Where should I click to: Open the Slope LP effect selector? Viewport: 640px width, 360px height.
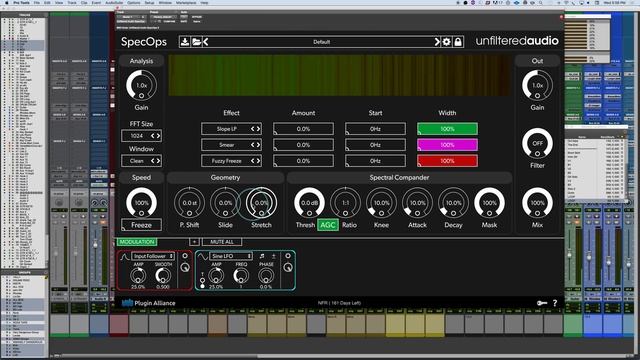[x=231, y=129]
